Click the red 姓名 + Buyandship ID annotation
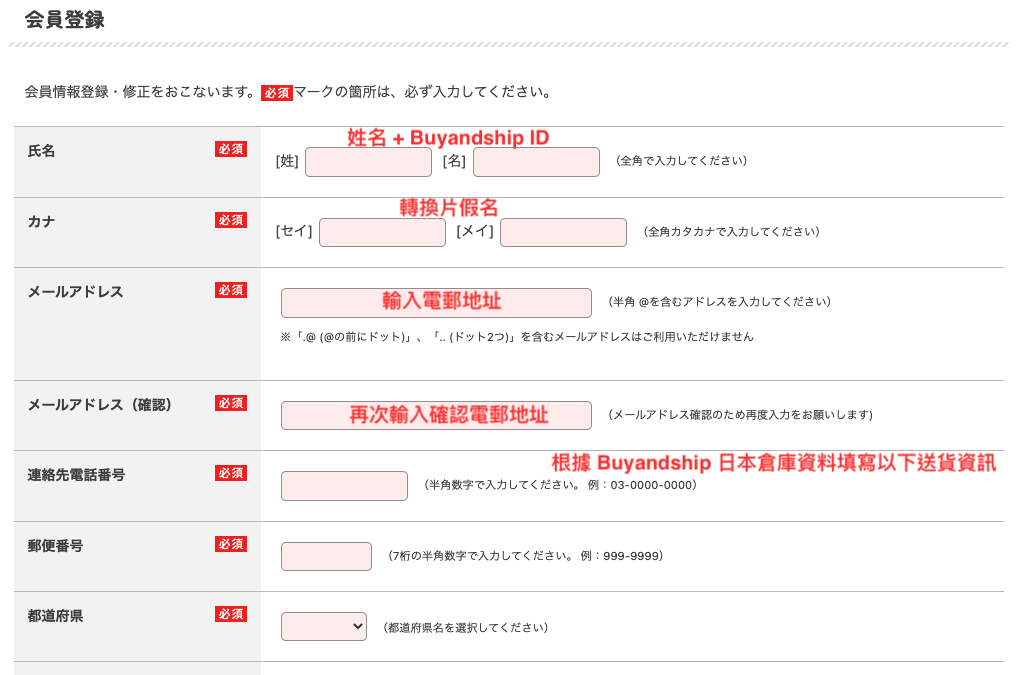This screenshot has width=1017, height=675. 448,138
